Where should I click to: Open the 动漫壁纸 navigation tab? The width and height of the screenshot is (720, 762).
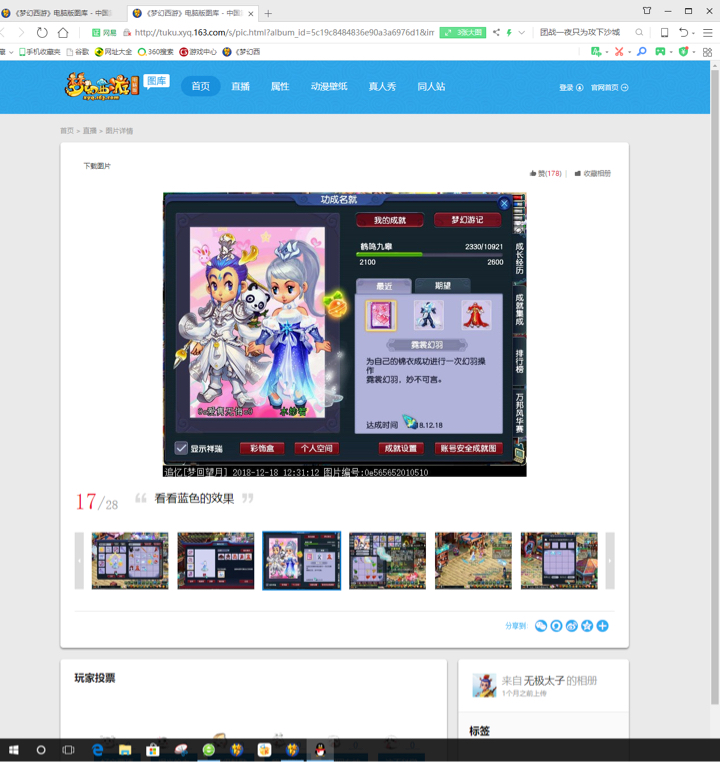(329, 87)
